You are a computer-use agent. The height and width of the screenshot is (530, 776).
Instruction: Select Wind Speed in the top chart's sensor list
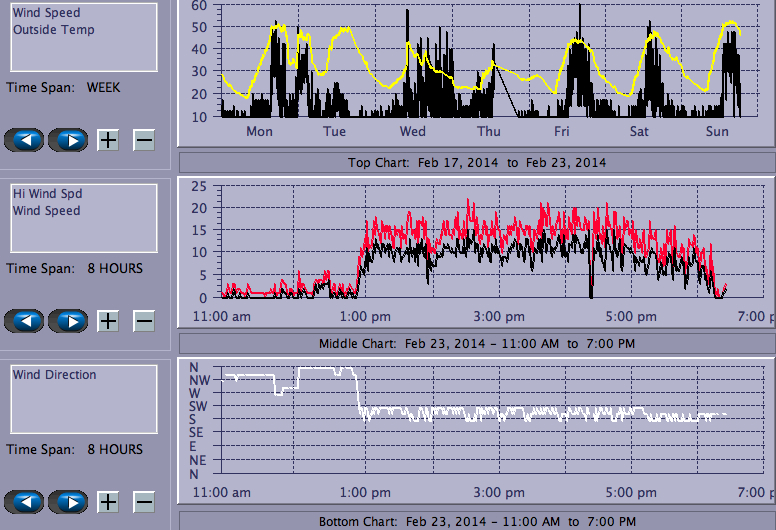tap(47, 14)
